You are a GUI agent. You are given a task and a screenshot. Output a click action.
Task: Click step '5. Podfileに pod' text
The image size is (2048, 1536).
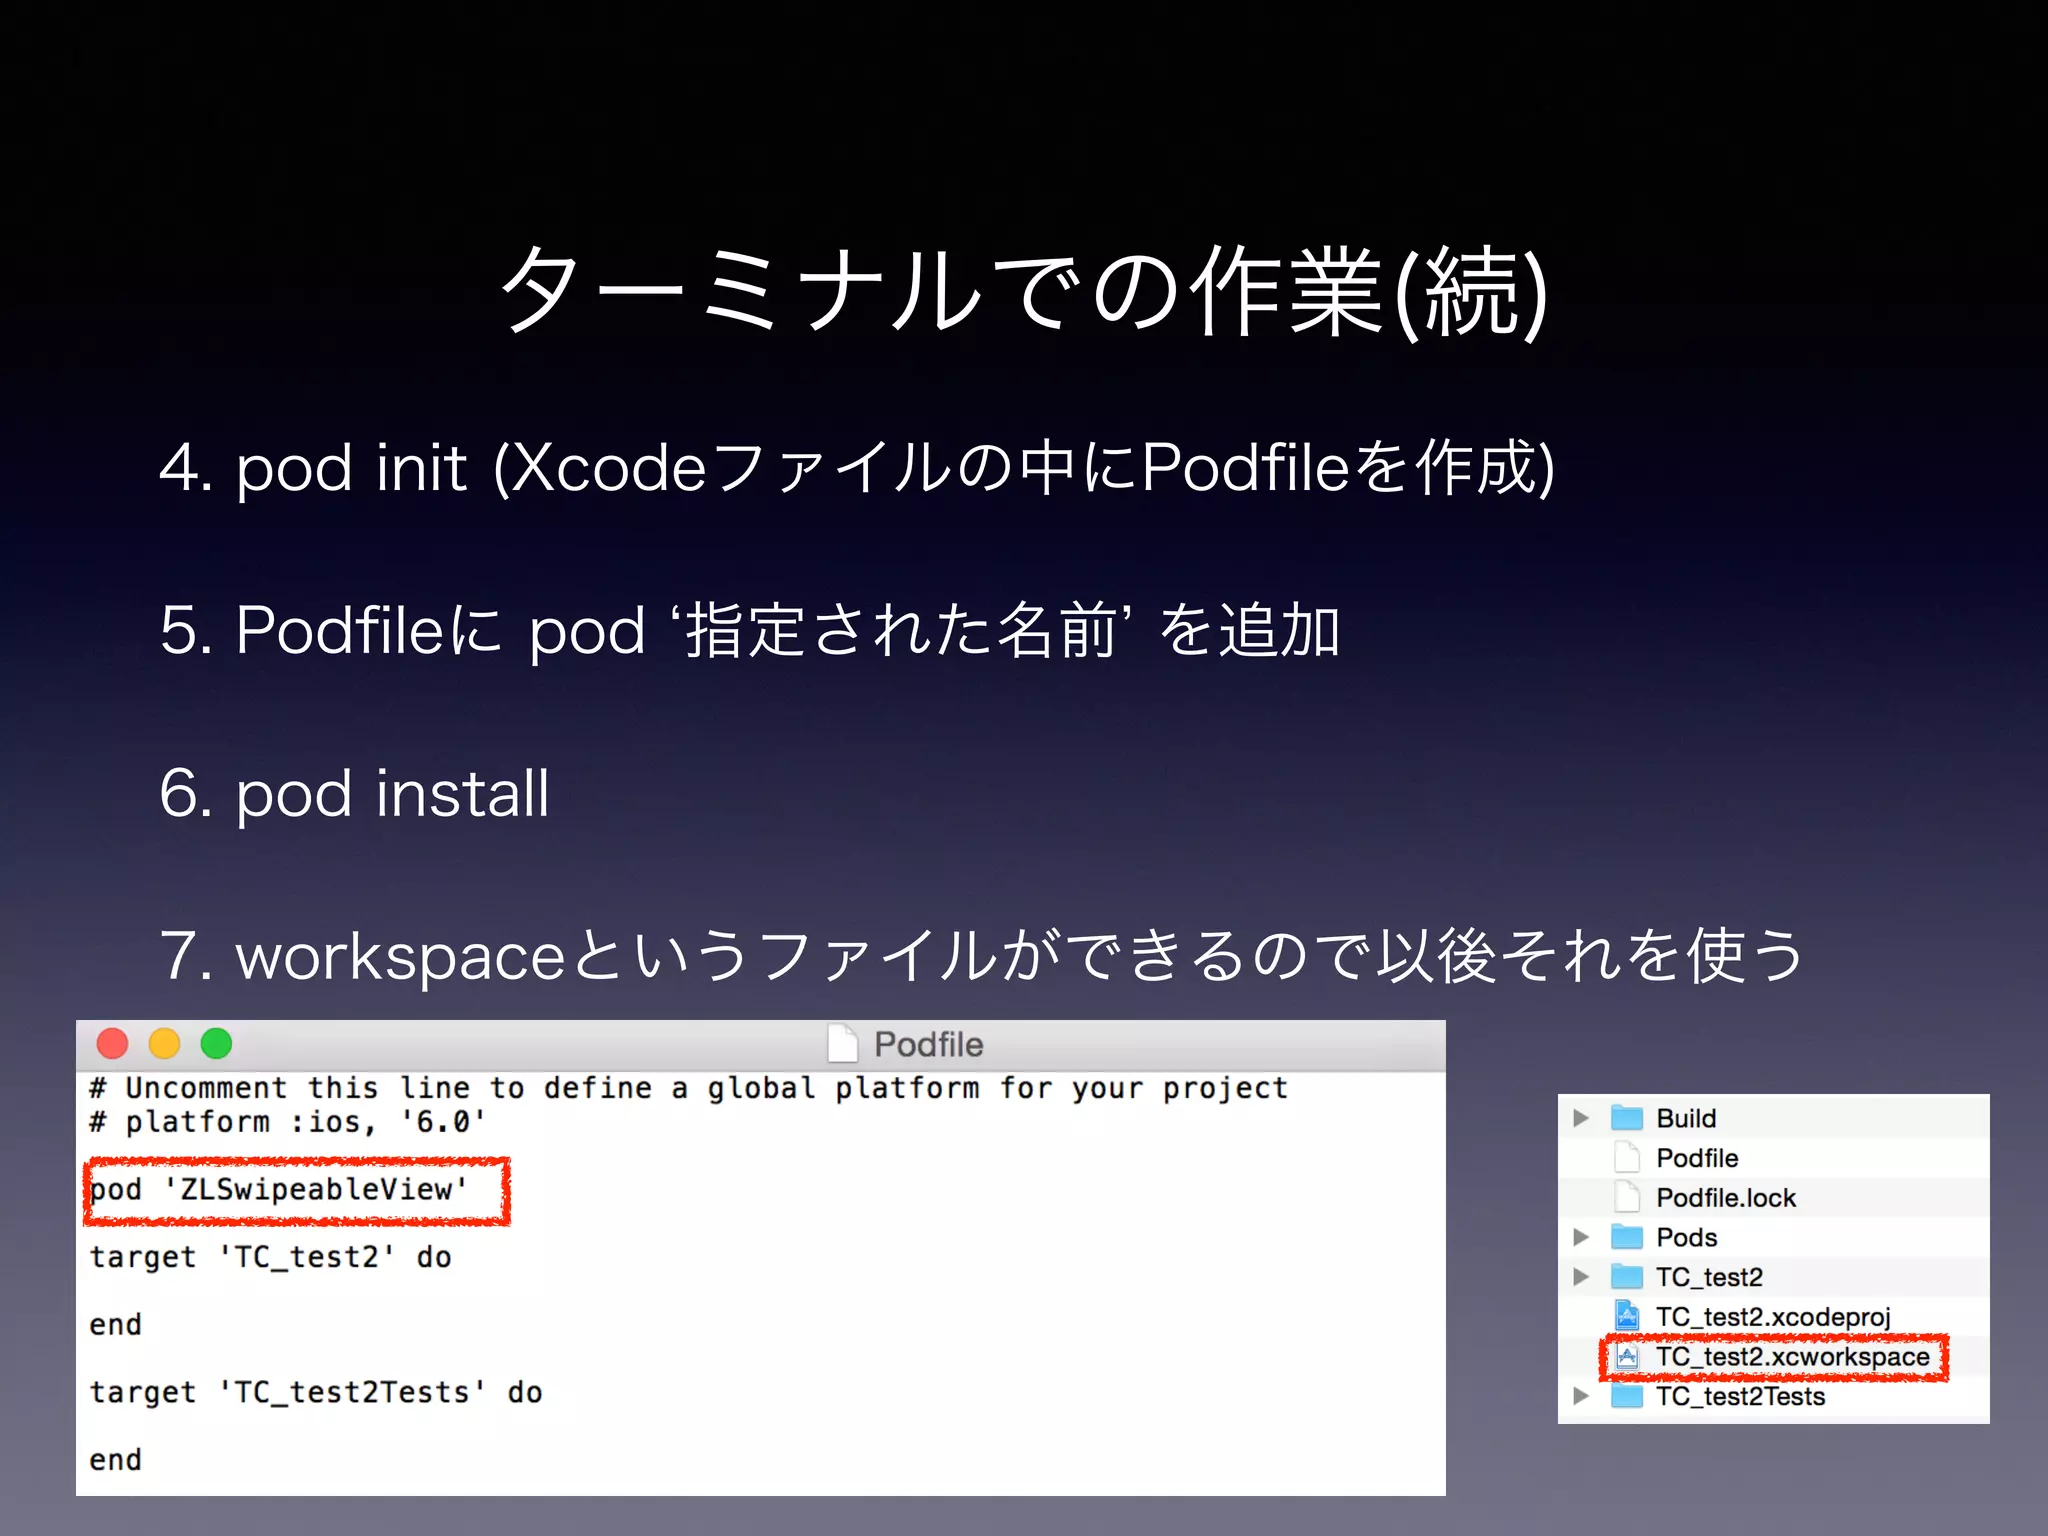[750, 630]
